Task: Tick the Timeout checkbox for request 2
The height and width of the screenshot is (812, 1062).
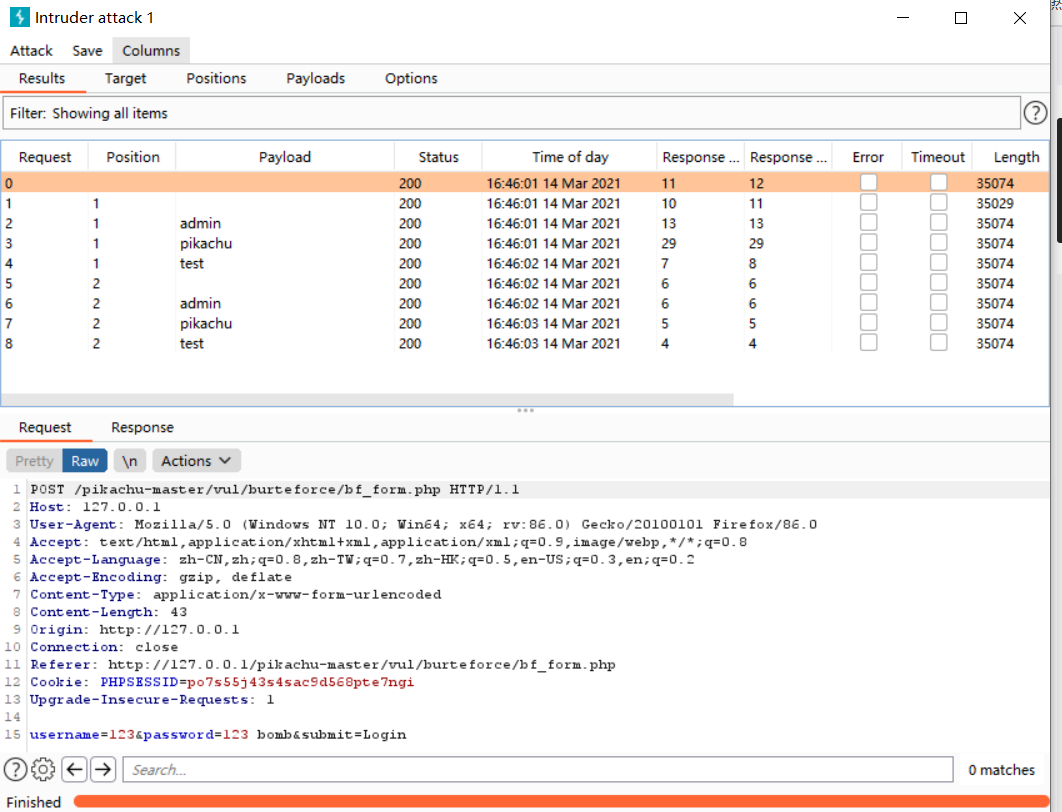Action: [938, 223]
